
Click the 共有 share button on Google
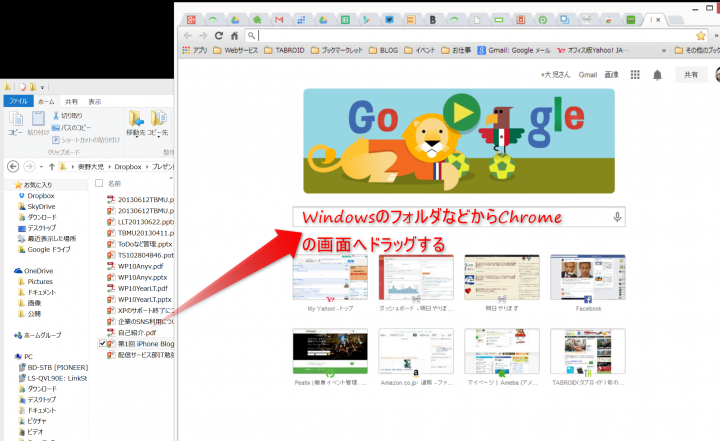[x=691, y=75]
